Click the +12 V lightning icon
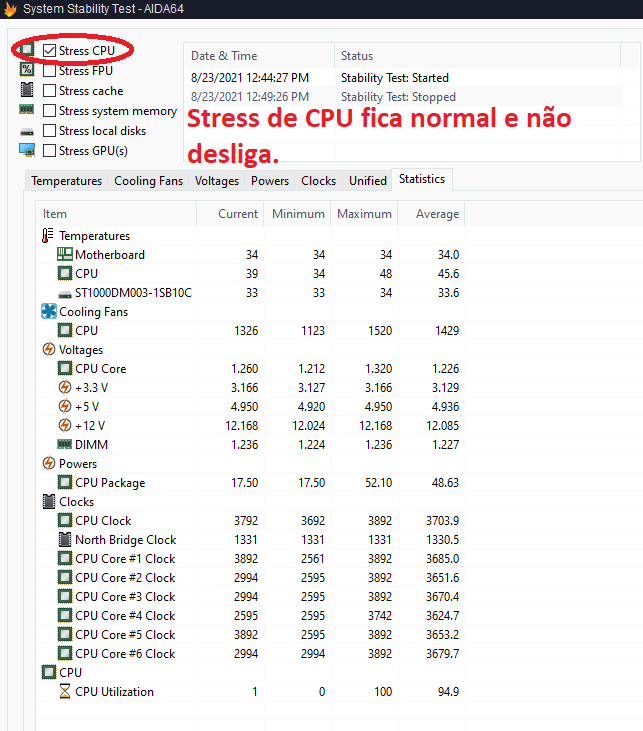The width and height of the screenshot is (643, 731). point(65,425)
